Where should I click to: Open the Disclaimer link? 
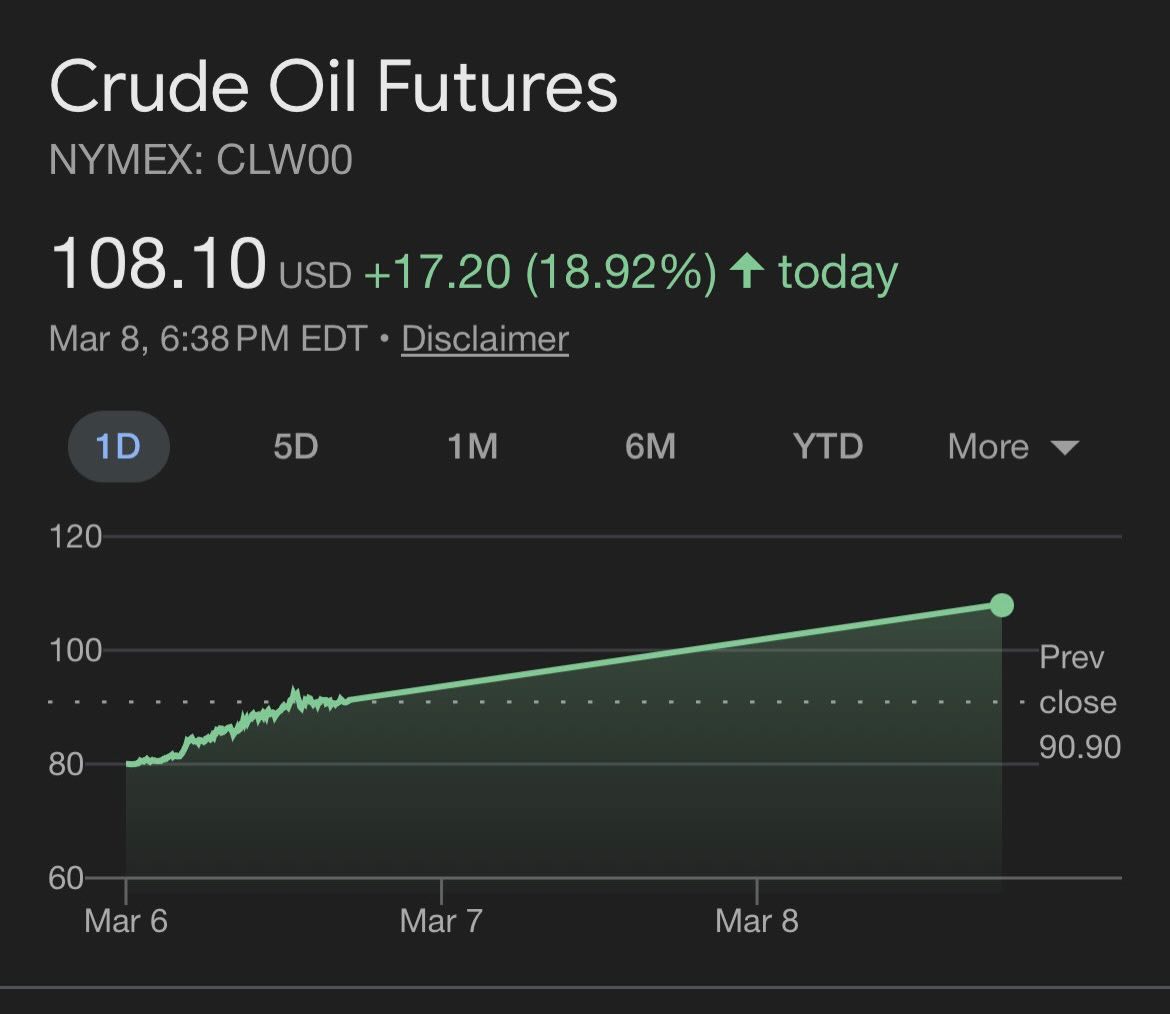484,339
